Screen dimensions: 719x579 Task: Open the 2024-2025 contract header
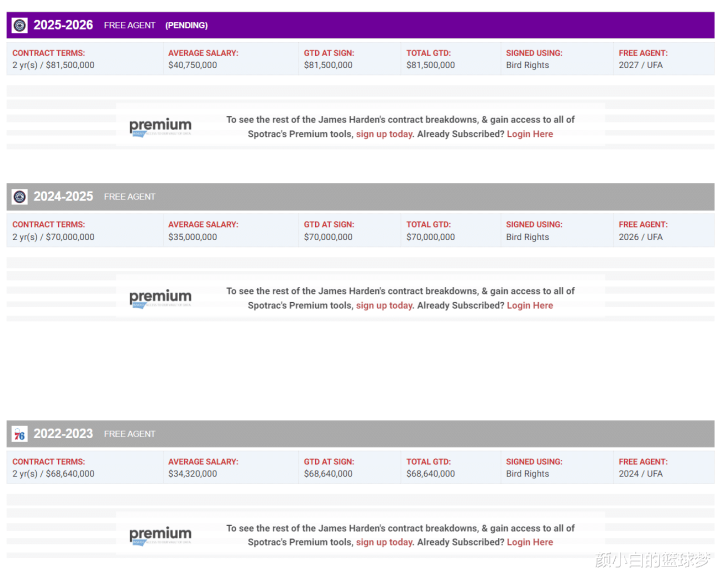point(360,197)
